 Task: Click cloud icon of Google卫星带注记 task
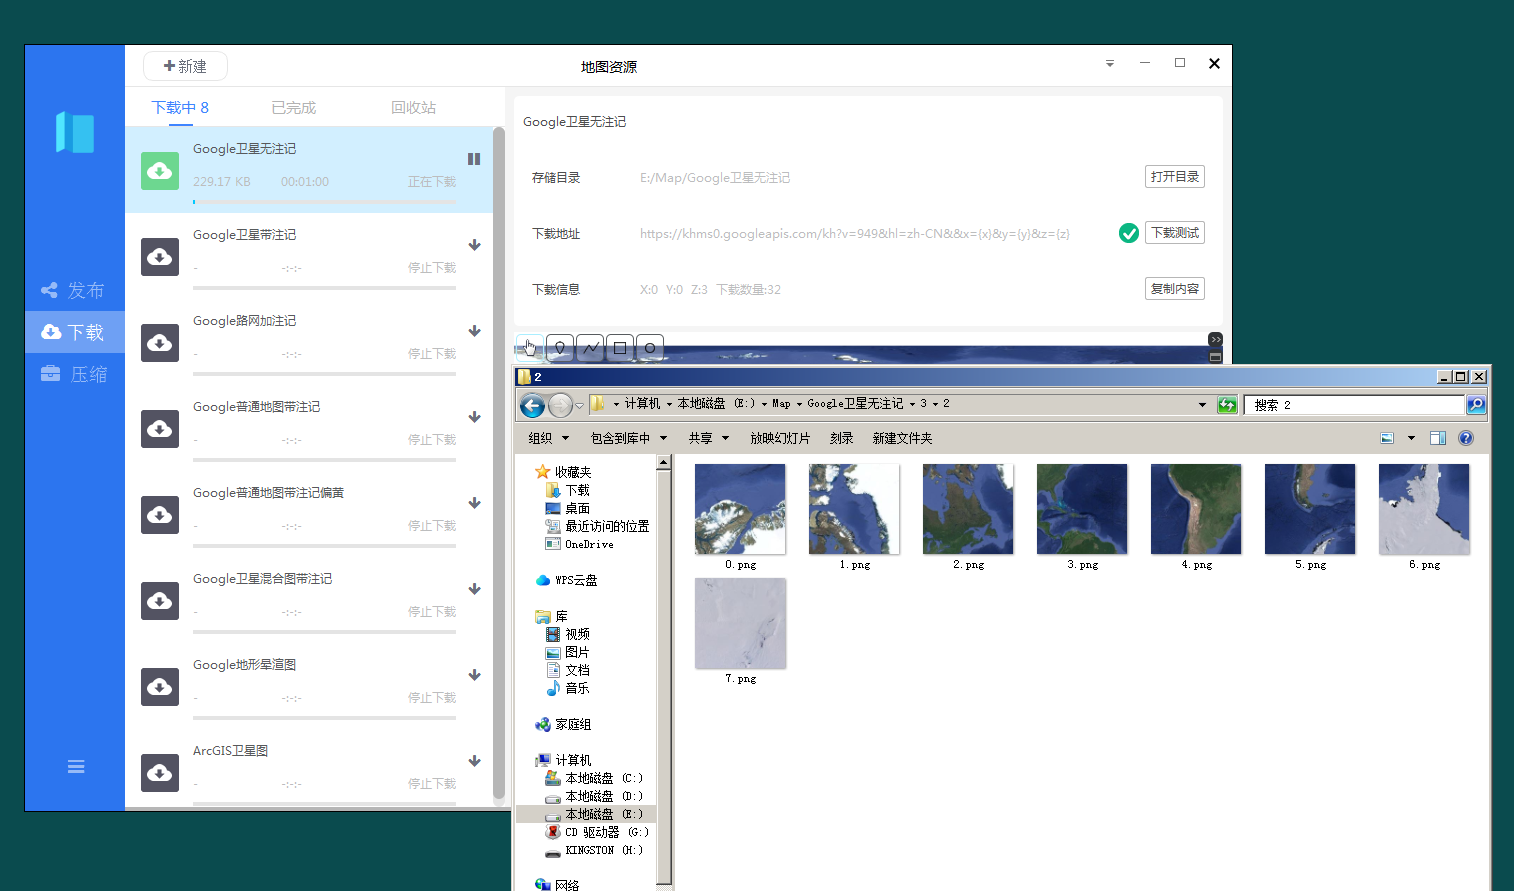tap(160, 257)
